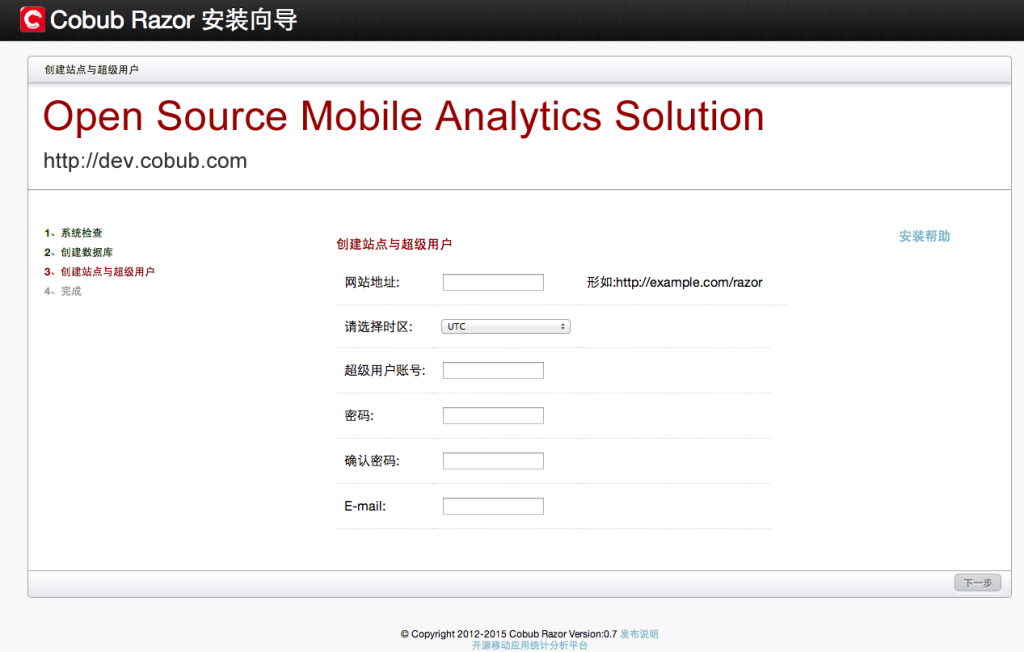1024x652 pixels.
Task: Select step 2、创建数据库 in sidebar
Action: point(78,252)
